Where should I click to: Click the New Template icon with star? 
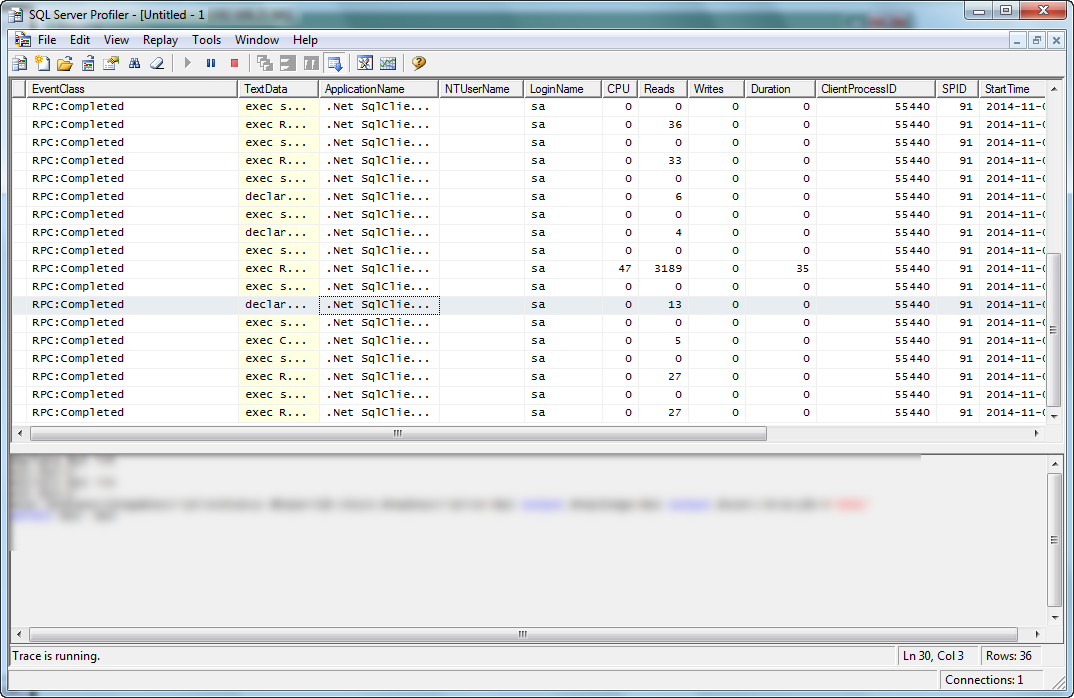[x=42, y=64]
